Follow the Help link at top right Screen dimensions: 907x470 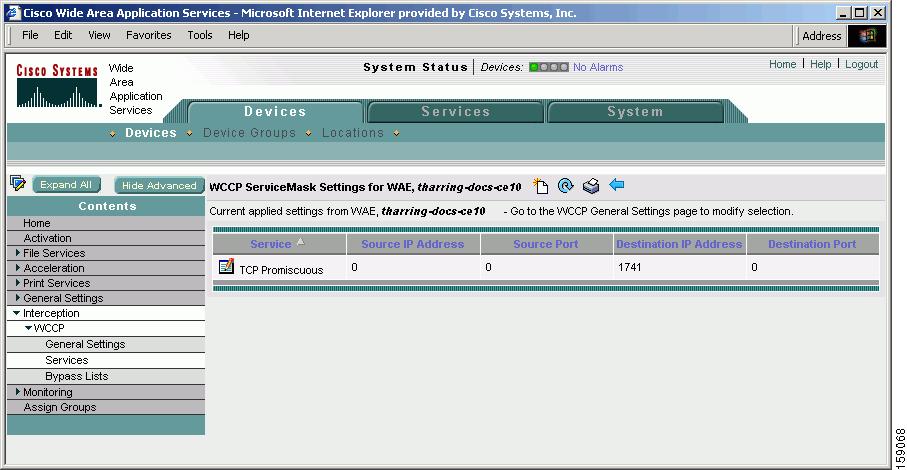820,64
